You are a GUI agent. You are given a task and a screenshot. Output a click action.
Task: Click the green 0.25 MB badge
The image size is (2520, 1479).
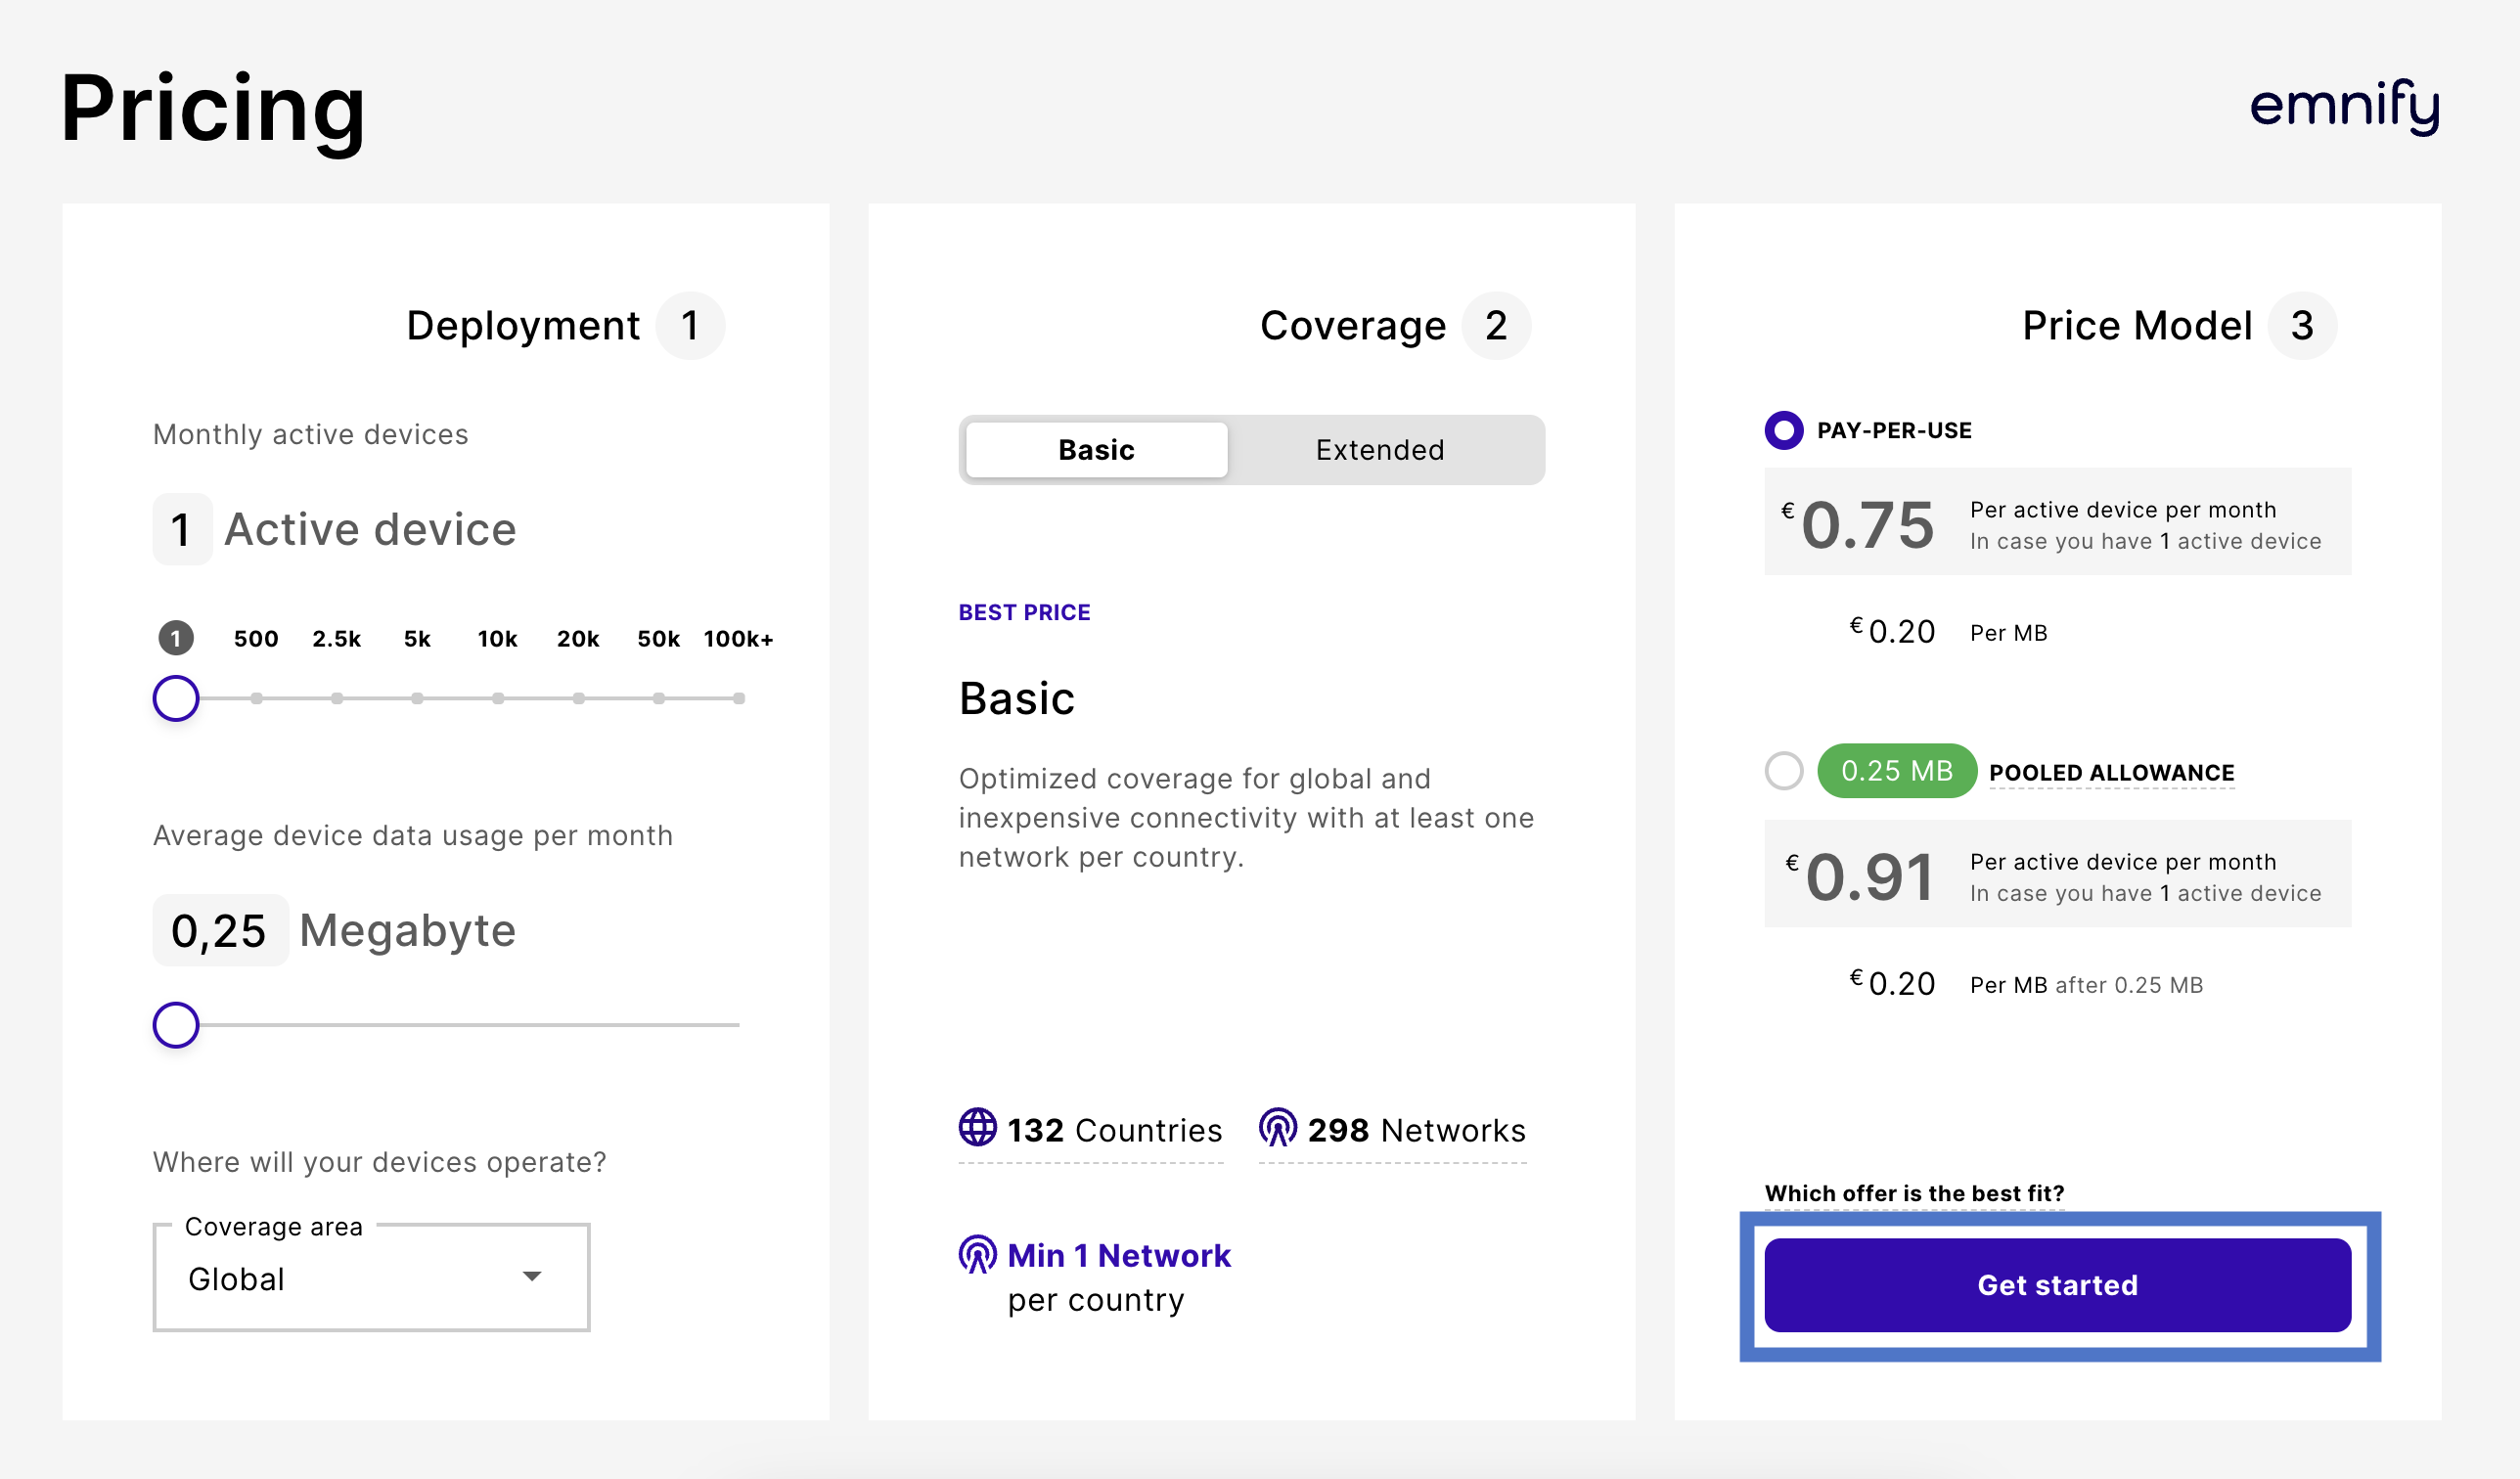point(1896,771)
